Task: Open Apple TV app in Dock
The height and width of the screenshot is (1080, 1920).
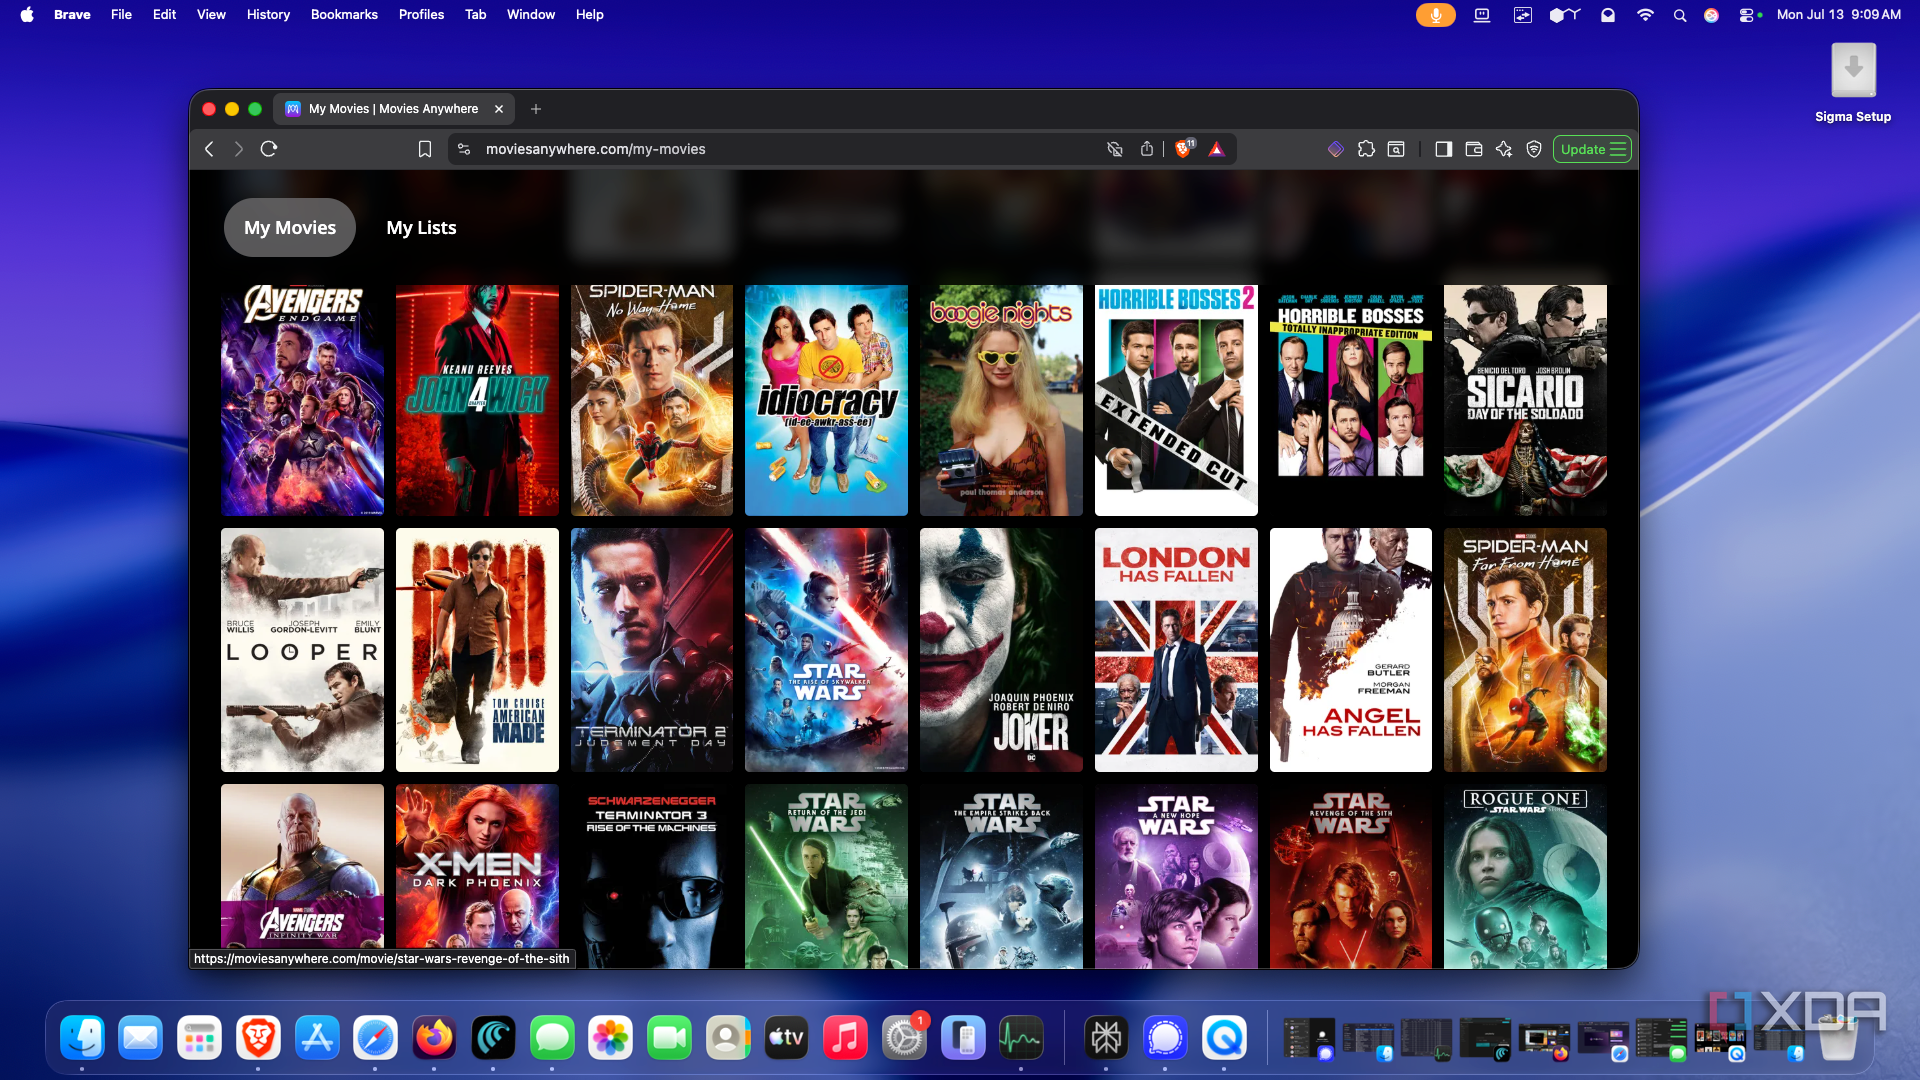Action: click(786, 1038)
